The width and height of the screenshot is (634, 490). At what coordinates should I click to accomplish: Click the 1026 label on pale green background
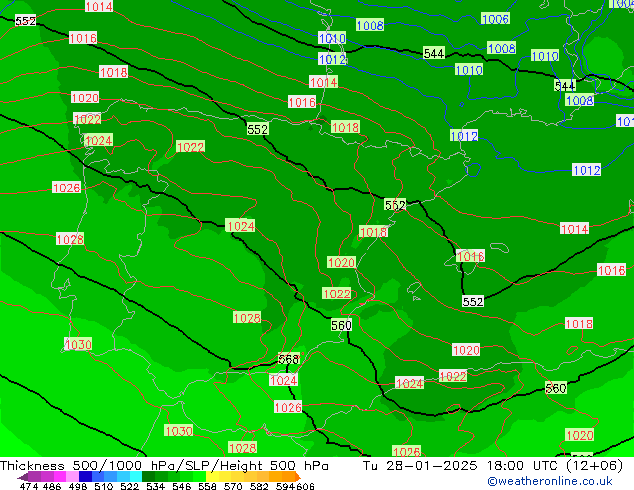(406, 451)
